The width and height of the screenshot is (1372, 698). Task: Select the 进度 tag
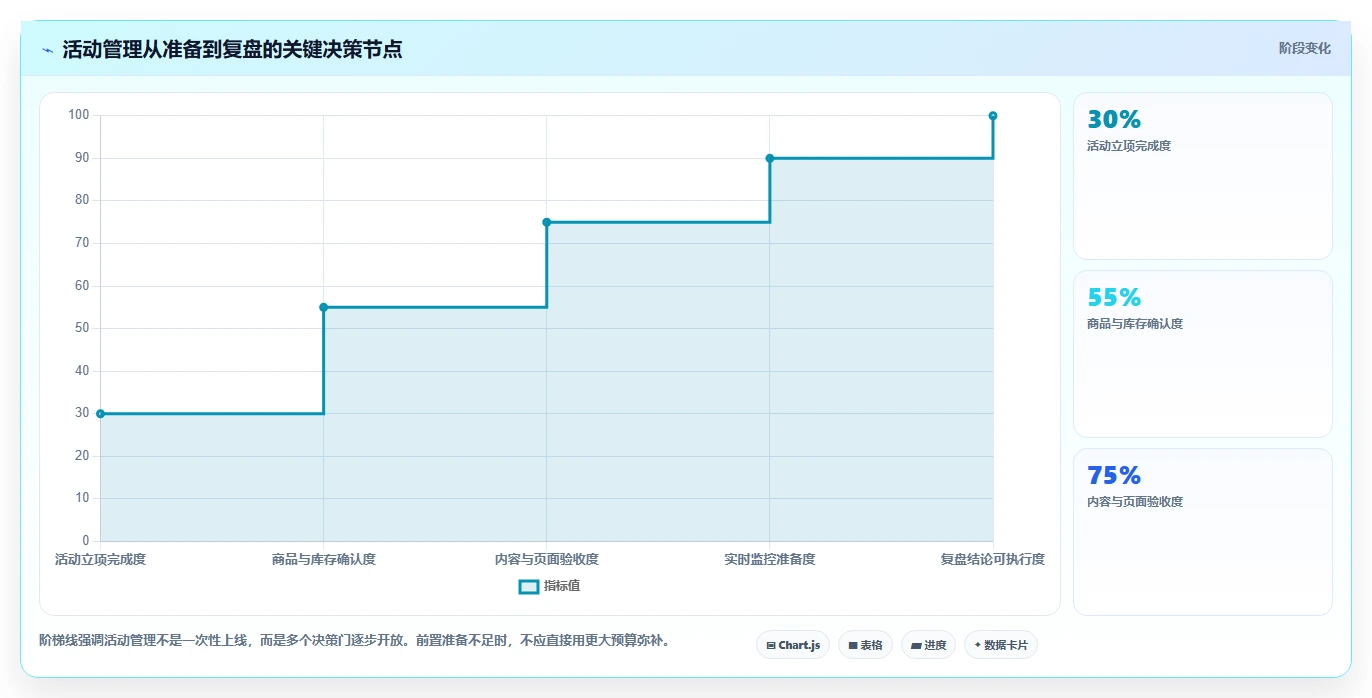click(928, 645)
